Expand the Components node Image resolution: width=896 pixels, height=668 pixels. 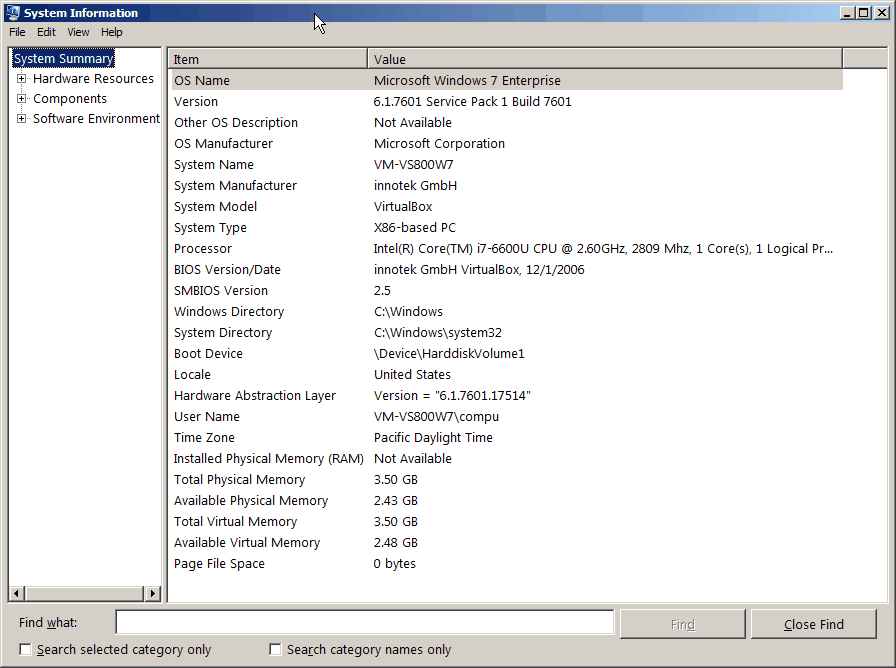point(21,99)
